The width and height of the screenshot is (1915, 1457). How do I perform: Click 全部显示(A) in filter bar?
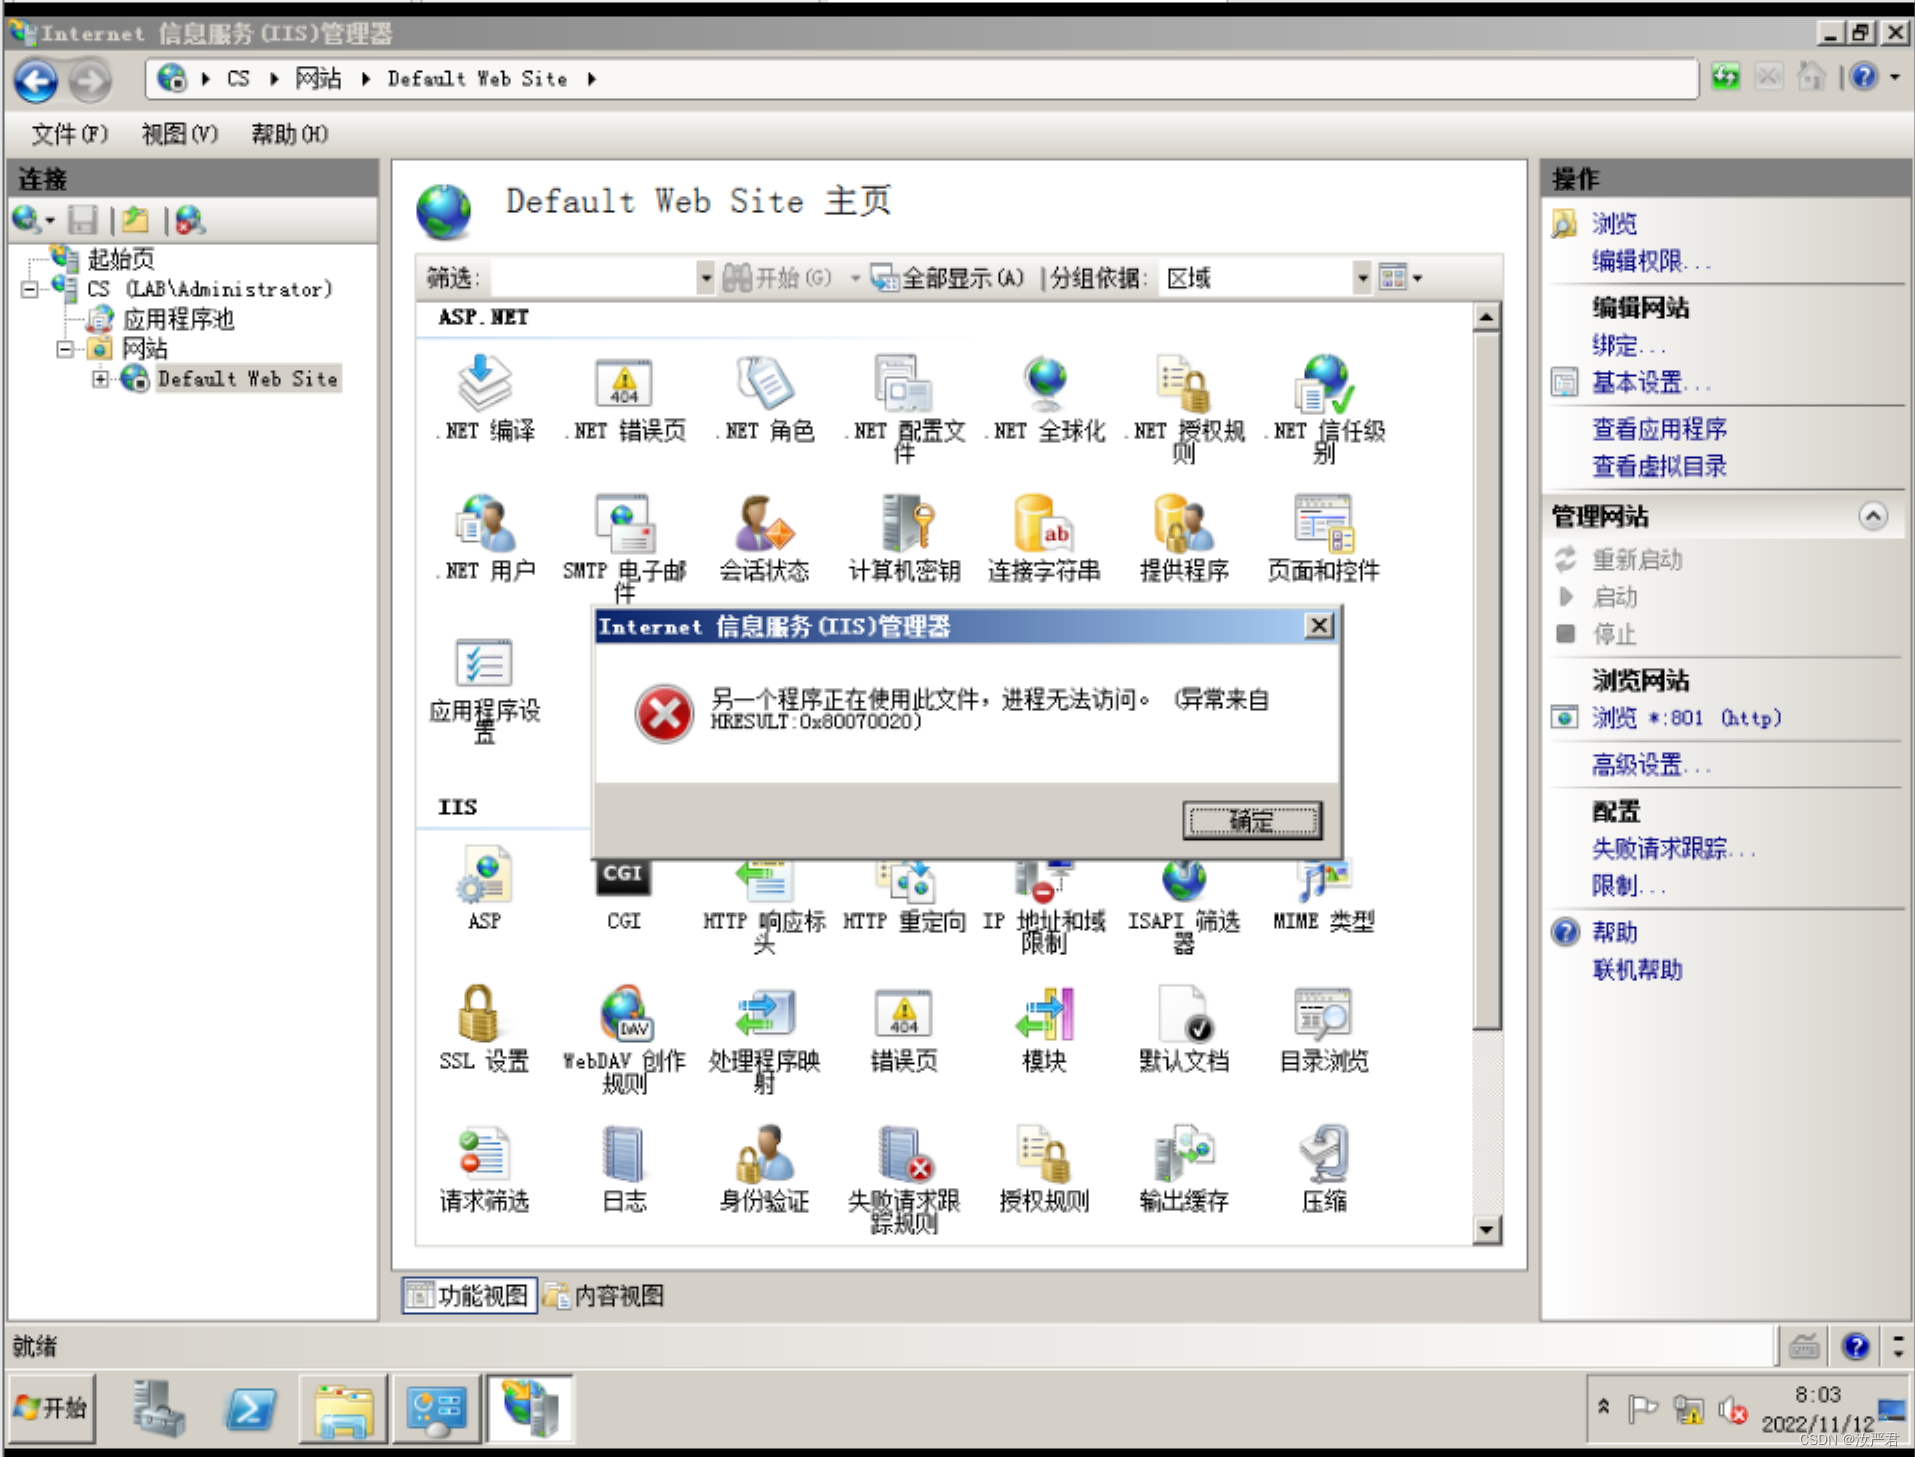[948, 278]
